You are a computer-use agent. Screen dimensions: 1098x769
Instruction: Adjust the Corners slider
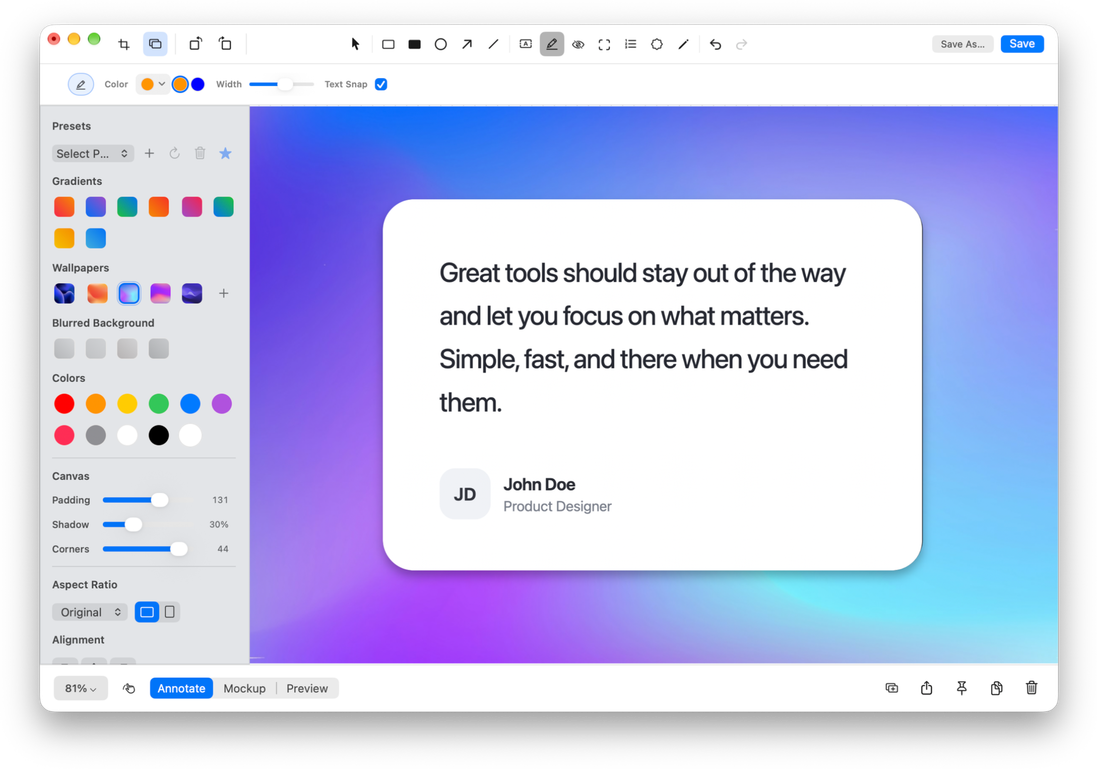[x=147, y=549]
